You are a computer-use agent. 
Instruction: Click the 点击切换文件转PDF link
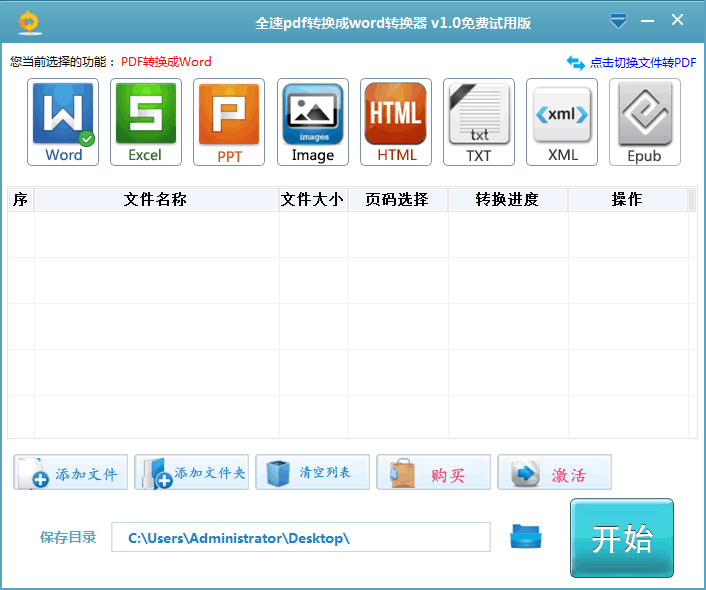[632, 62]
